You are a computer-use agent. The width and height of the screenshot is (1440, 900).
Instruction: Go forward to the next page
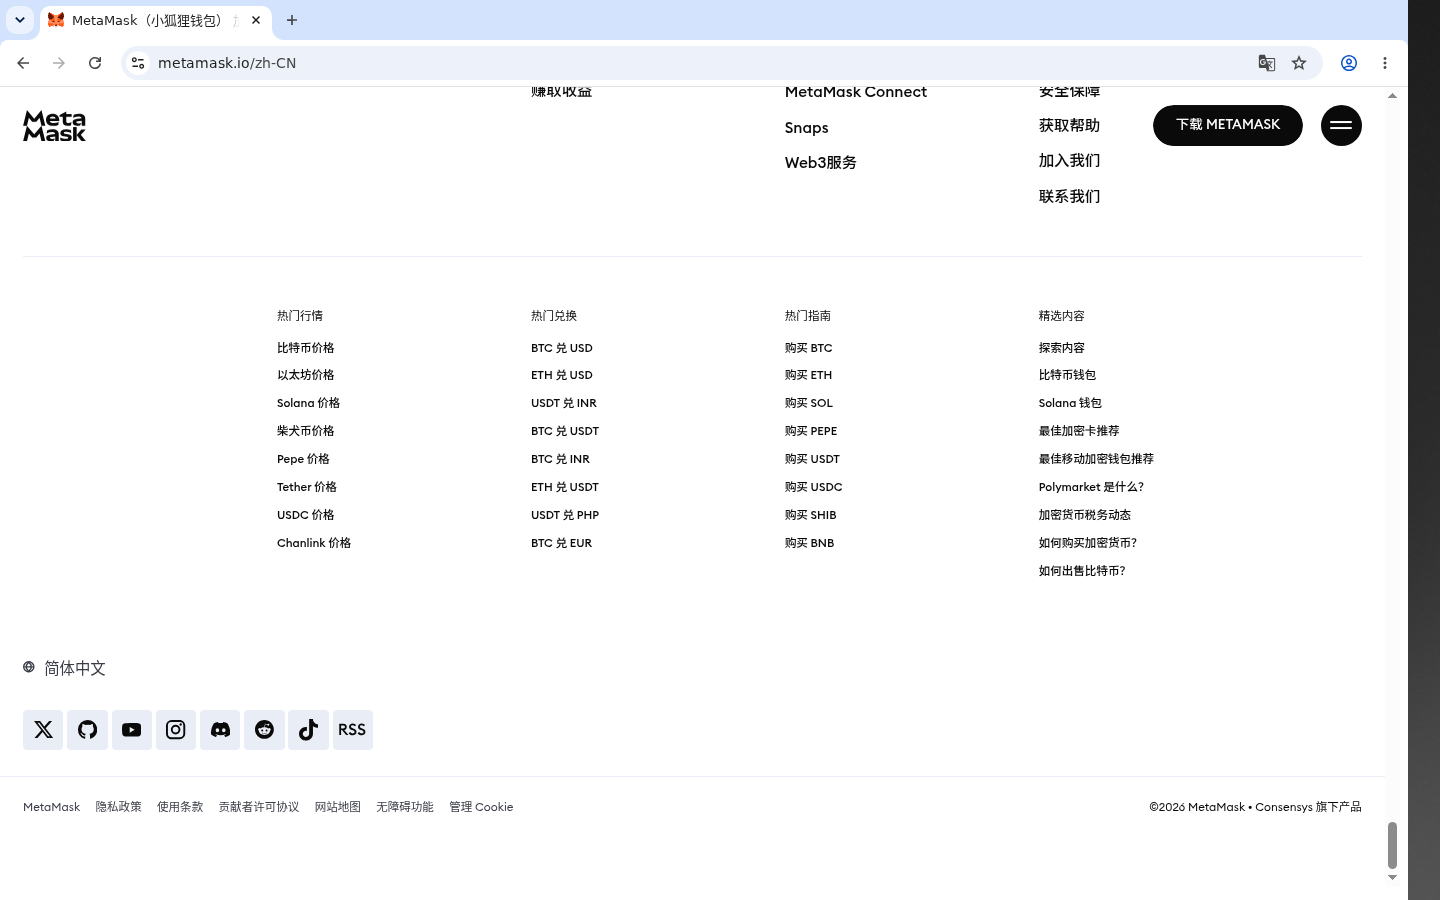click(59, 63)
